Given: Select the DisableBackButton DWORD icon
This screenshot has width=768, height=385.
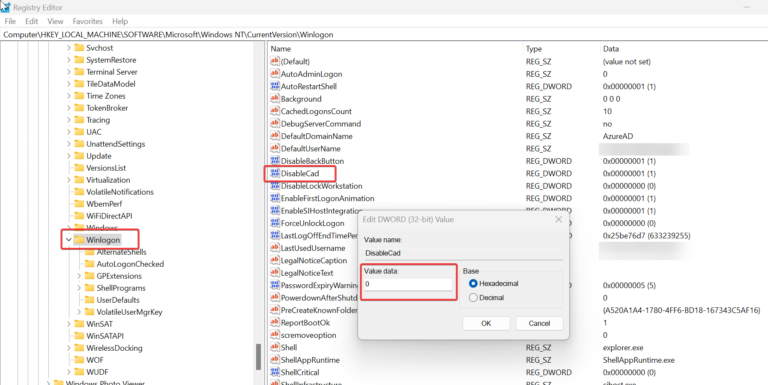Looking at the screenshot, I should click(x=275, y=161).
